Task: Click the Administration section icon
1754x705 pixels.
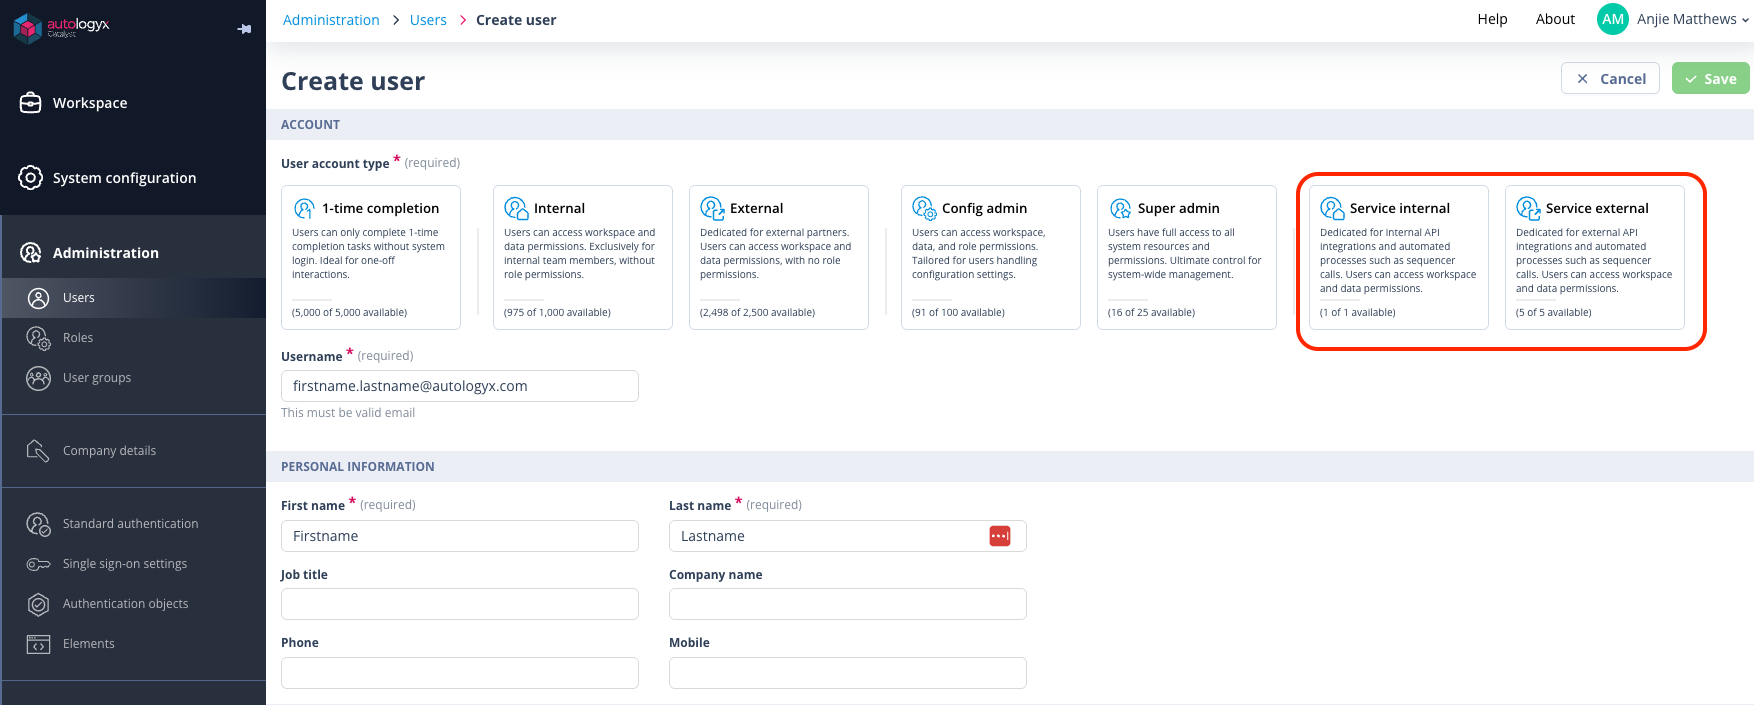Action: pyautogui.click(x=31, y=252)
